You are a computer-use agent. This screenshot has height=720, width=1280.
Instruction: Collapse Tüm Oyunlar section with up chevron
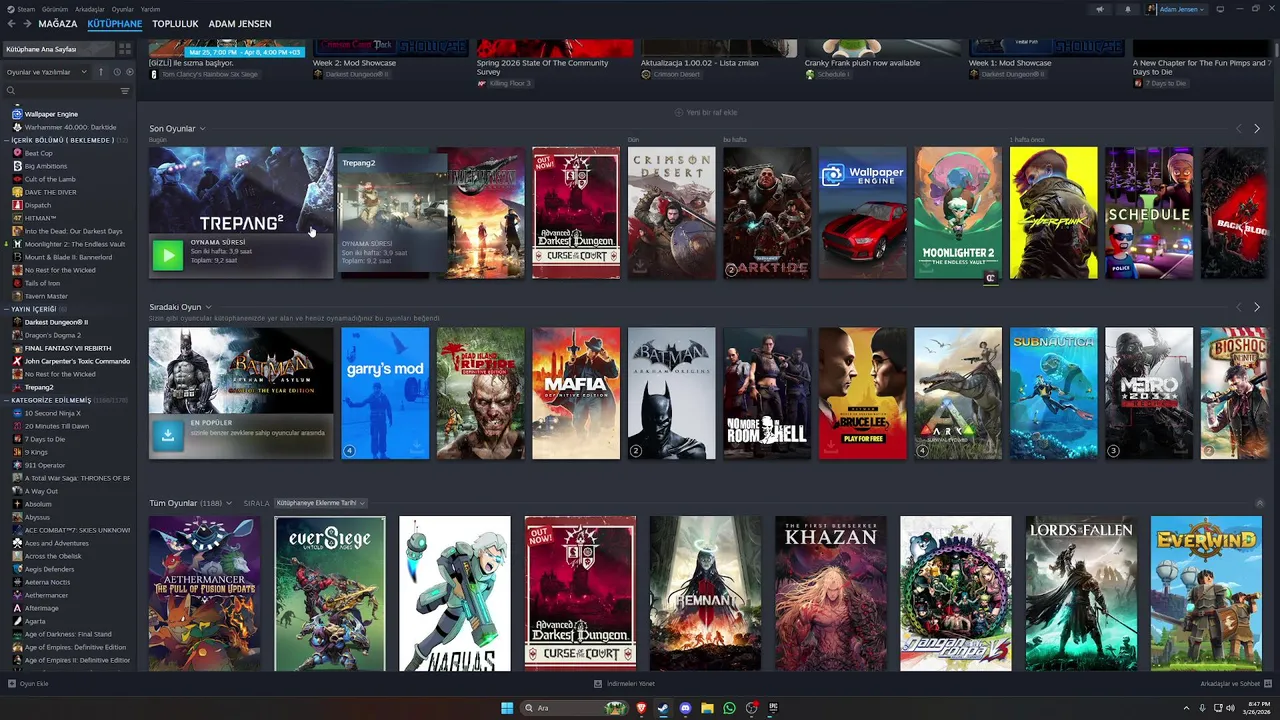[1258, 503]
